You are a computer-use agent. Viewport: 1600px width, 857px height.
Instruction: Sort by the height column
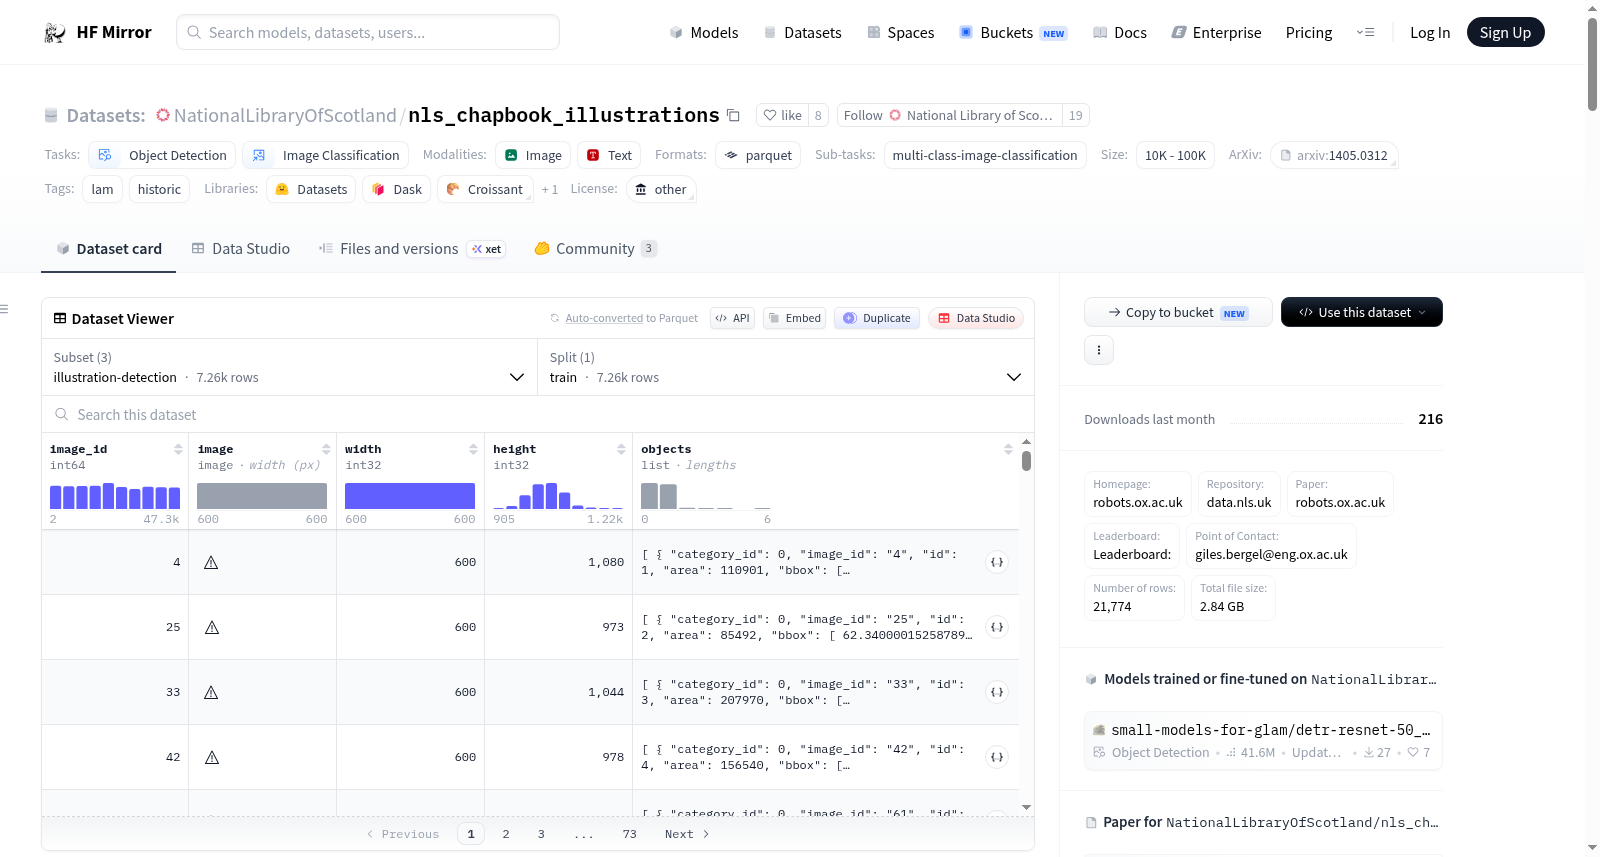click(621, 449)
